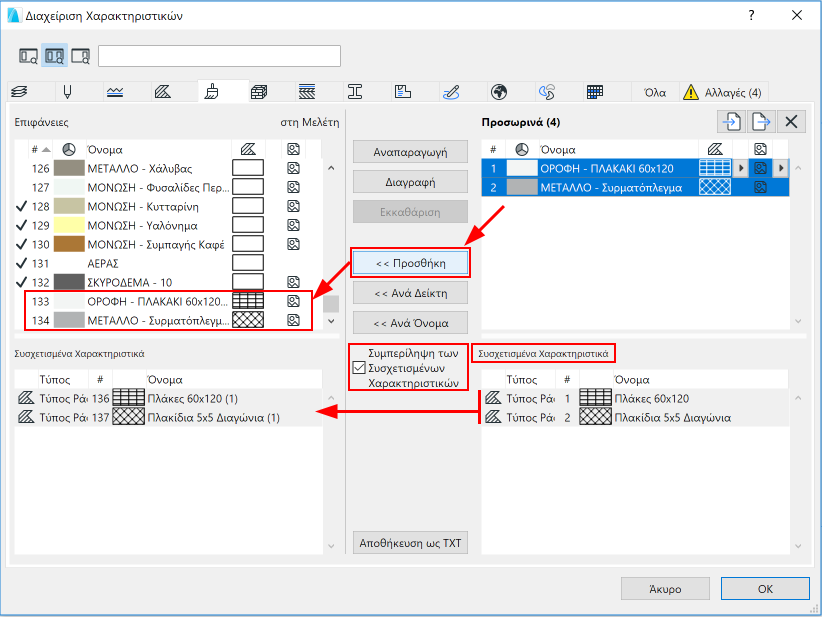The width and height of the screenshot is (822, 617).
Task: Toggle the highlighted second search mode icon
Action: (x=55, y=56)
